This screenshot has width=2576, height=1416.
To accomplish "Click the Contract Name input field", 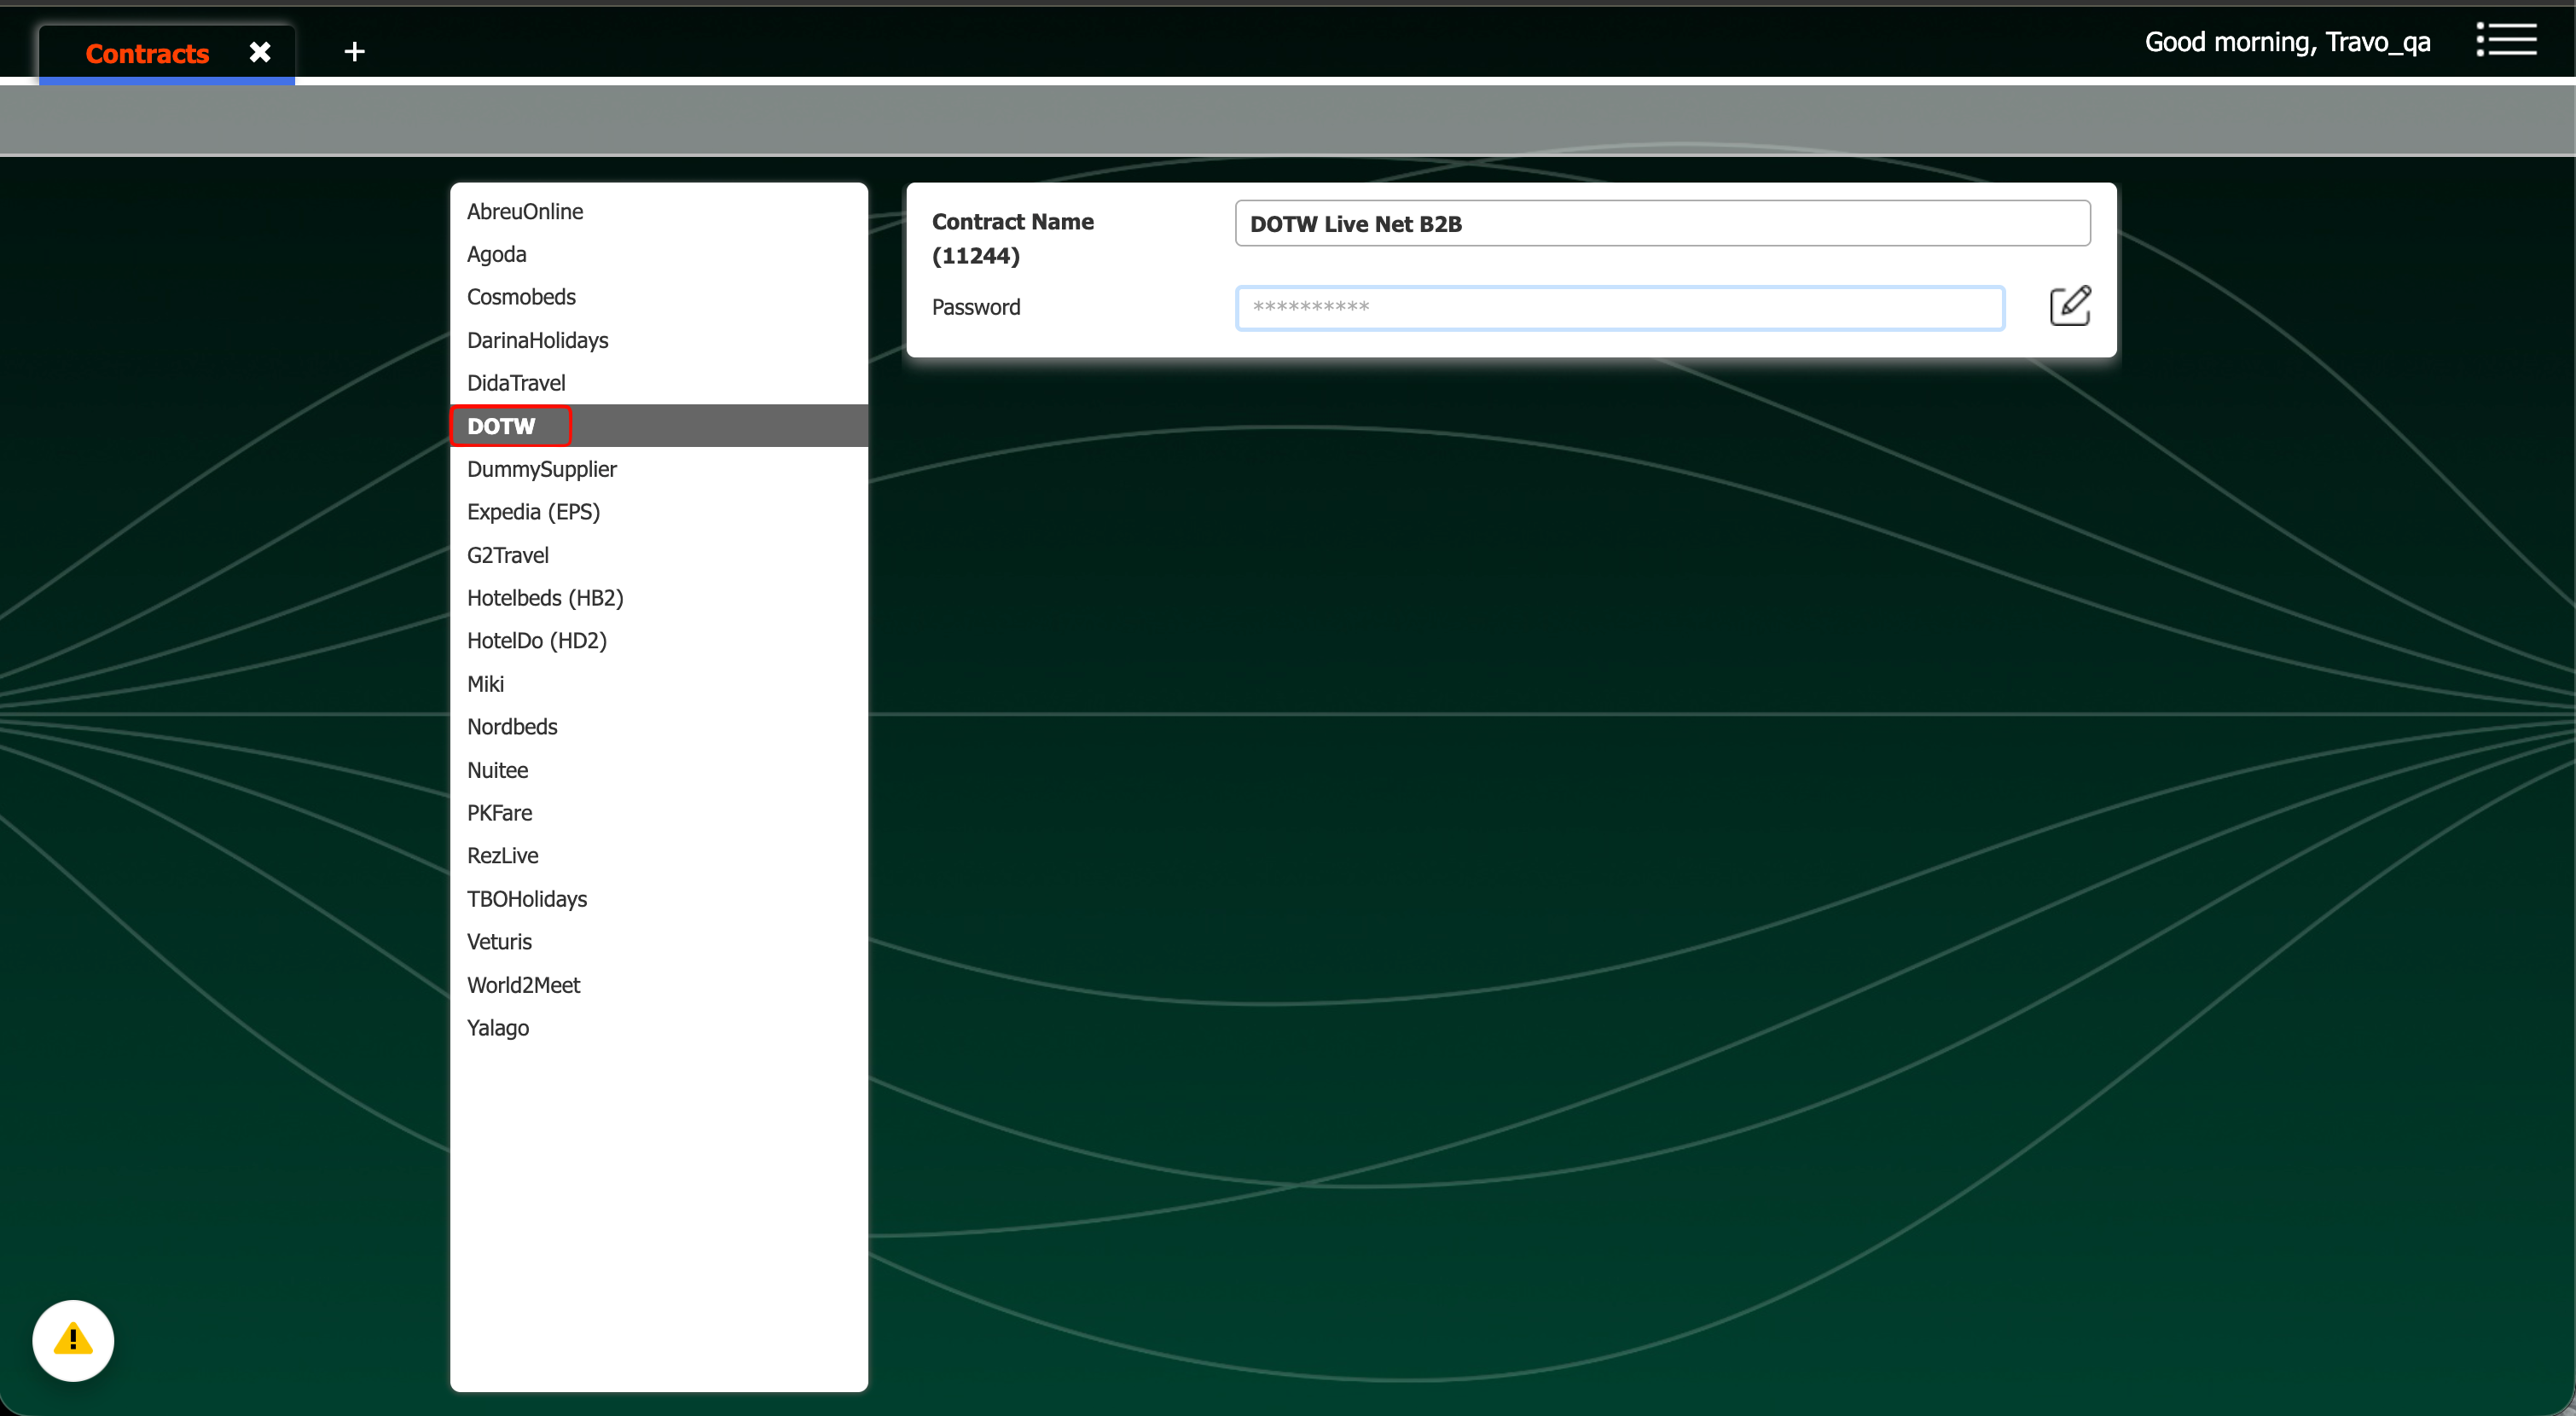I will tap(1661, 224).
